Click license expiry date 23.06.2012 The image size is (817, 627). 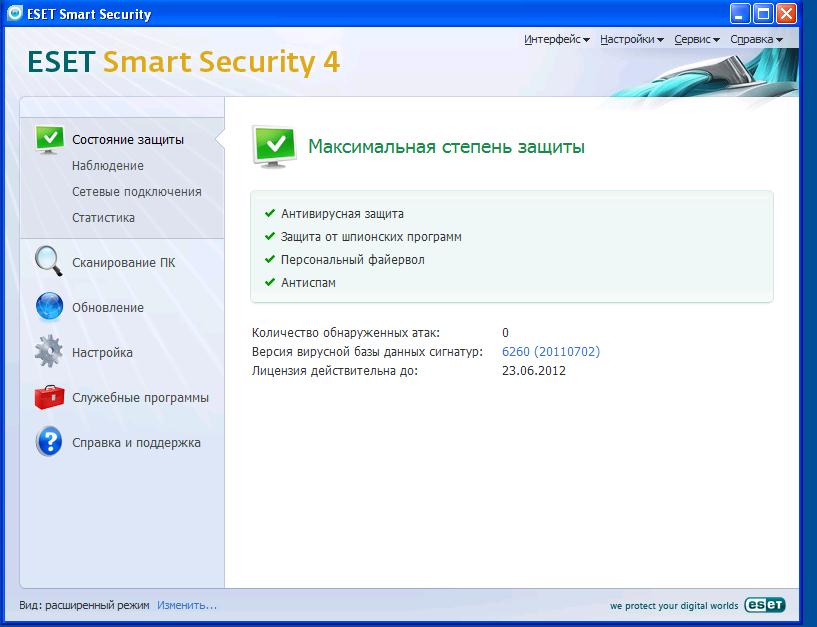pos(534,371)
